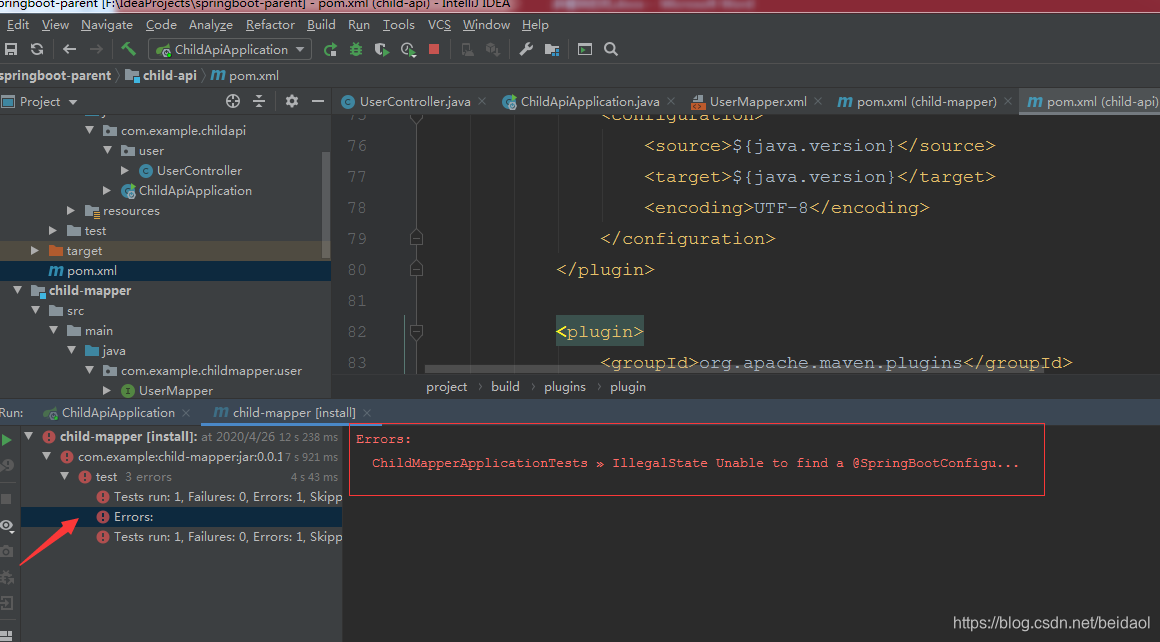Click the 'build' editor breadcrumb

click(505, 387)
